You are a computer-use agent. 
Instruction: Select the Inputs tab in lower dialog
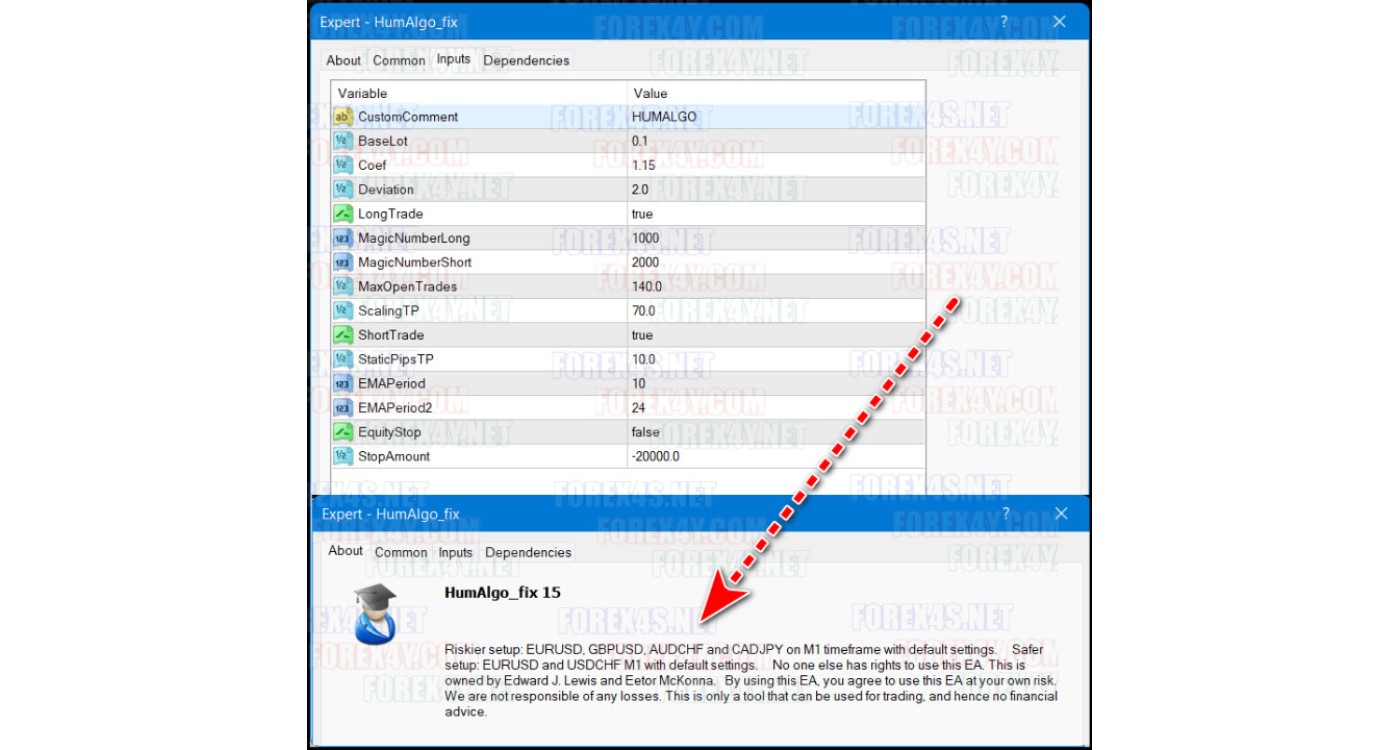click(455, 552)
